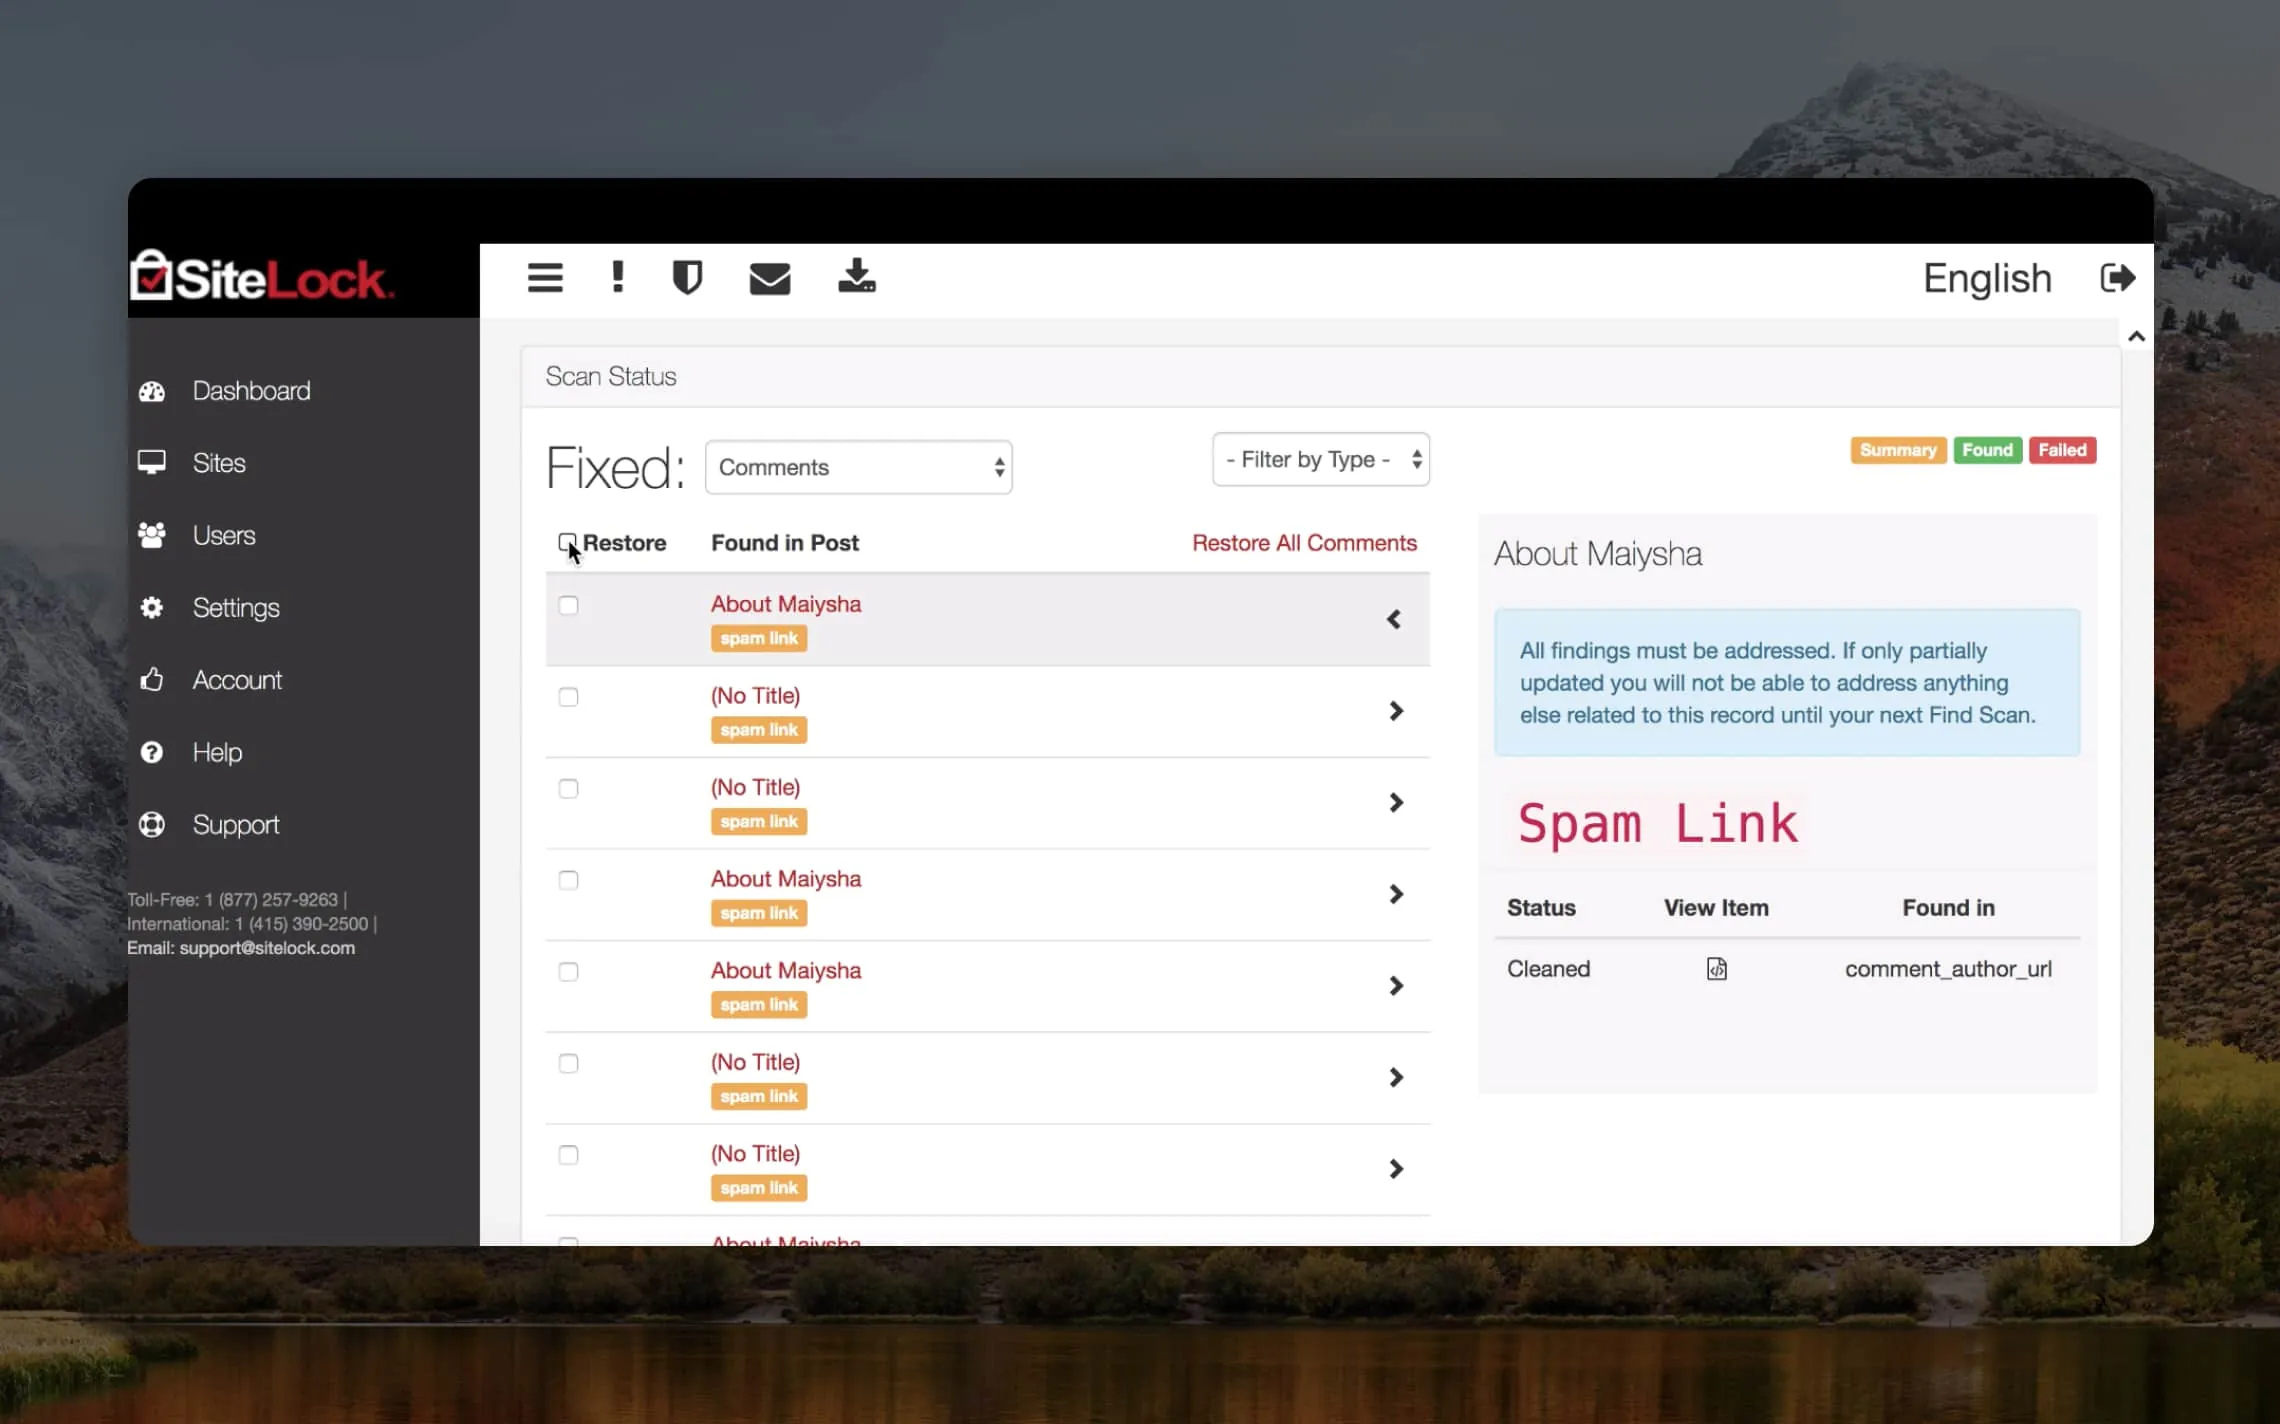This screenshot has width=2280, height=1424.
Task: Check the first (No Title) row checkbox
Action: tap(568, 697)
